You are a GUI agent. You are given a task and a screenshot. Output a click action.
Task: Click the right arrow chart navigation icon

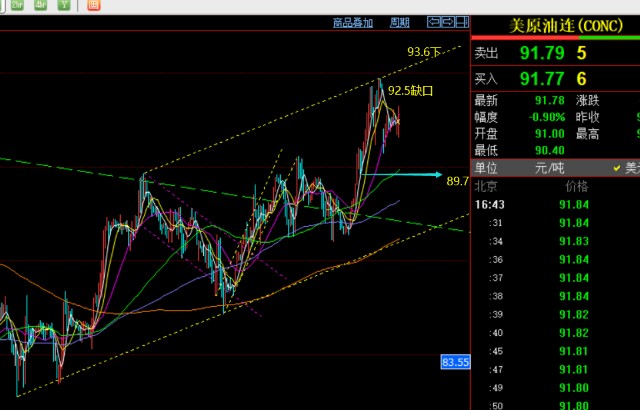(x=447, y=21)
